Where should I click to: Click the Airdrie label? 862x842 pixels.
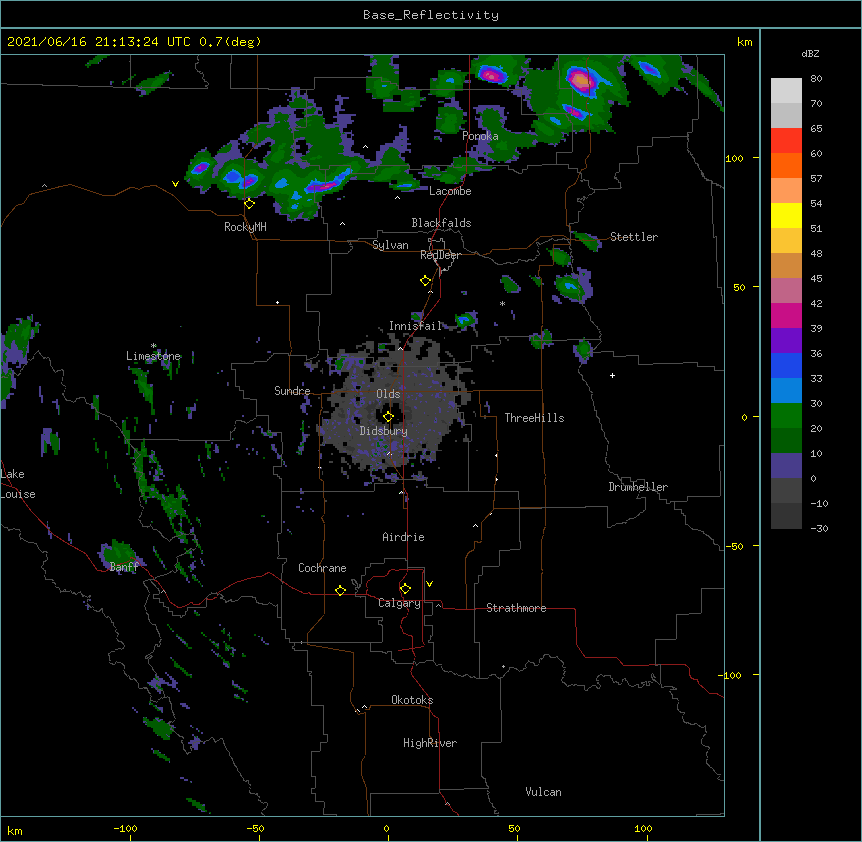coord(404,537)
